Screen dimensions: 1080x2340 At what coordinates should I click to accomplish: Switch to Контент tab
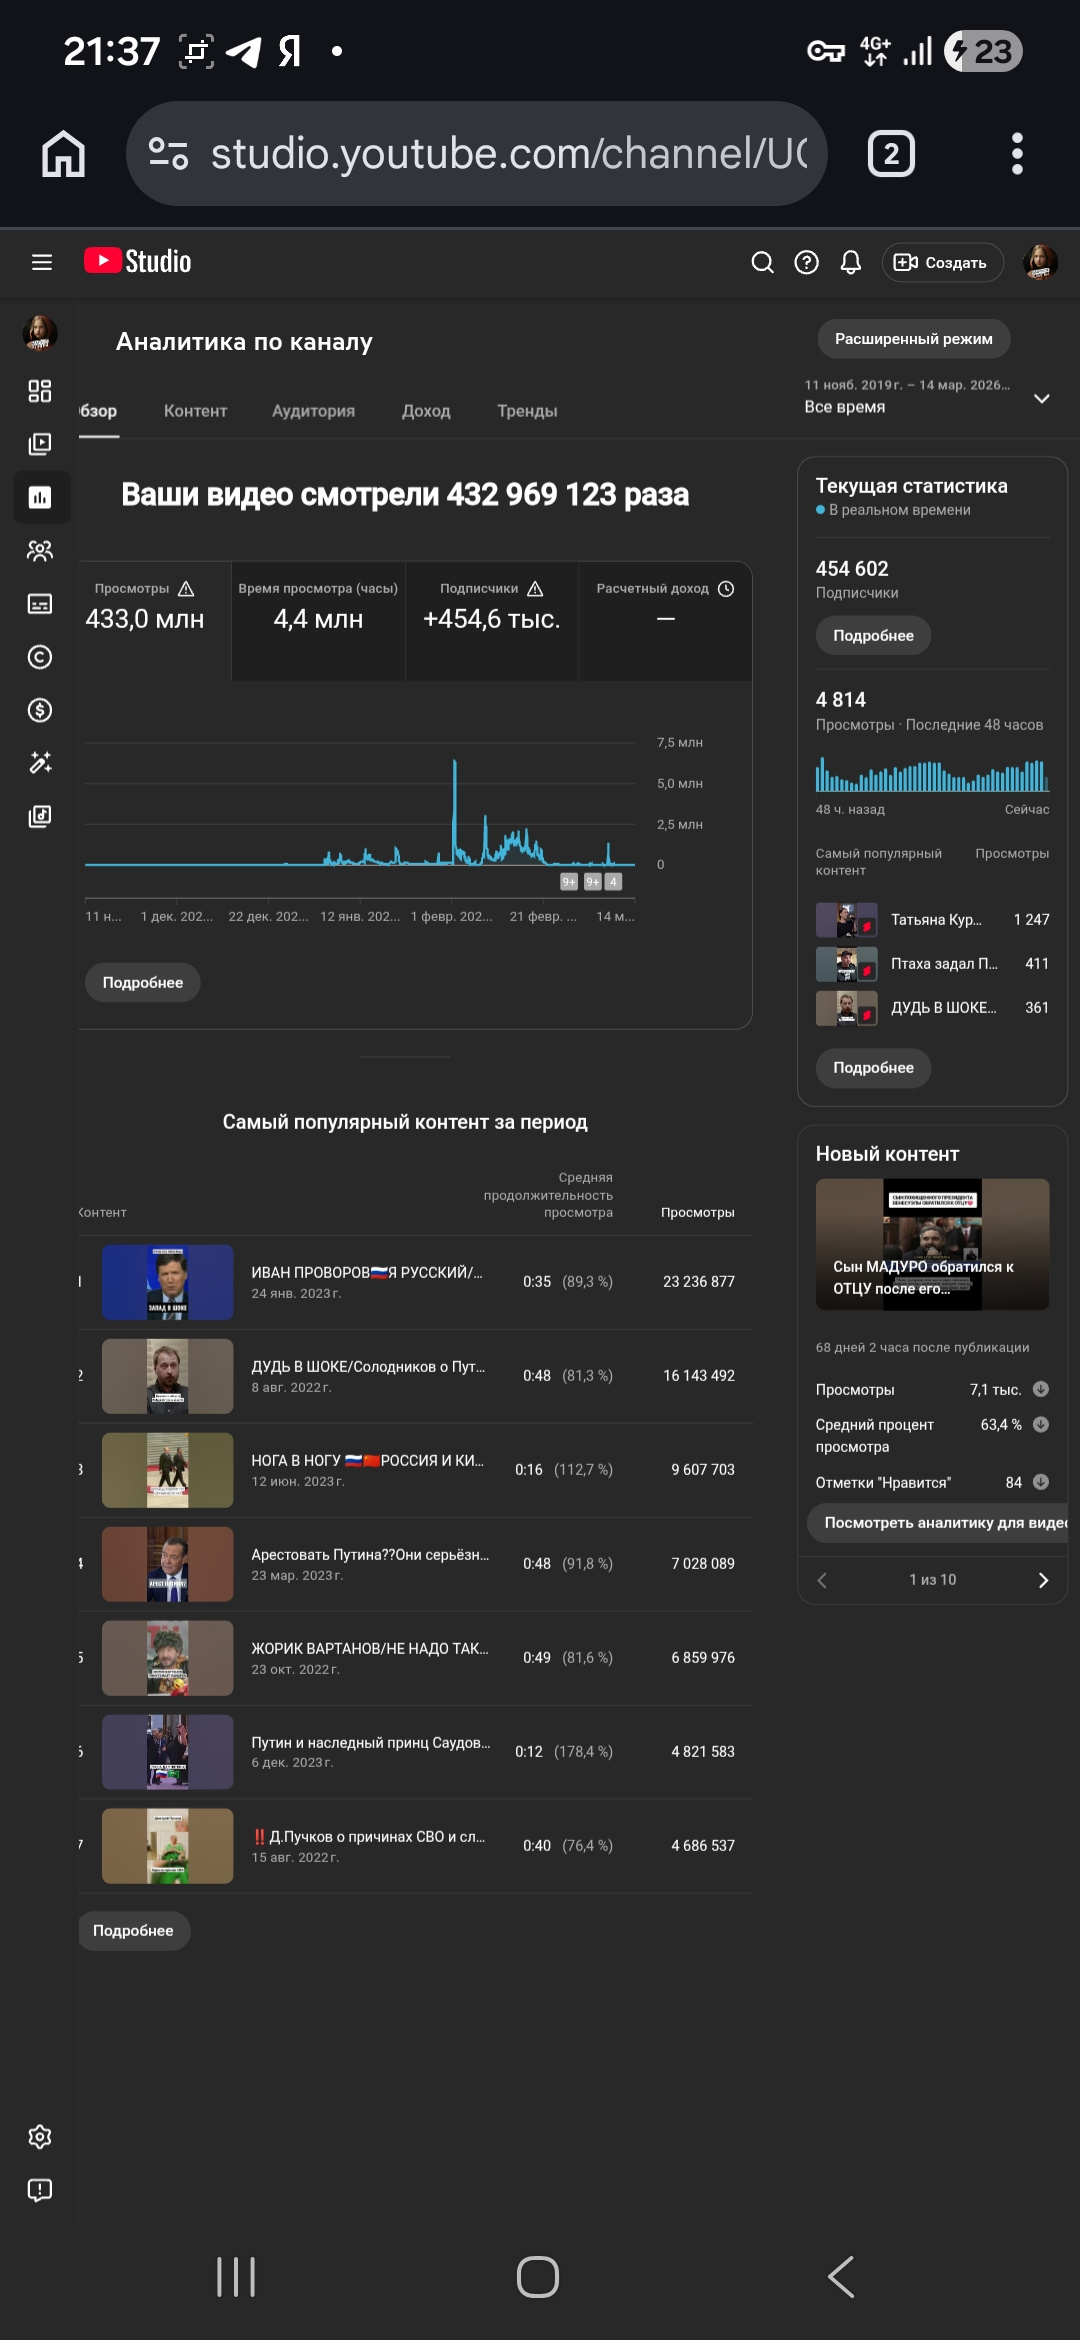pyautogui.click(x=195, y=411)
